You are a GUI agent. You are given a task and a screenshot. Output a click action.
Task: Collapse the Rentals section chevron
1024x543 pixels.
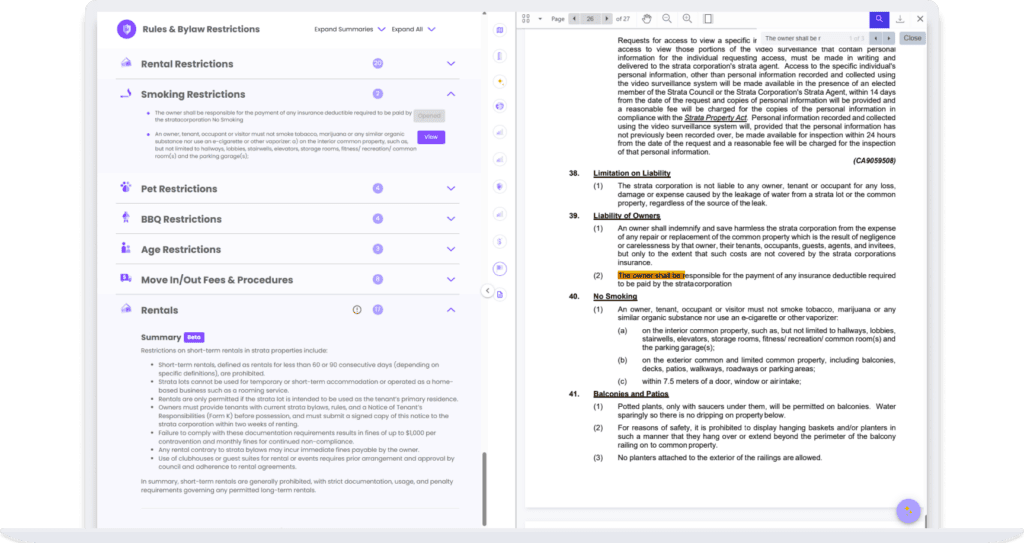point(451,310)
